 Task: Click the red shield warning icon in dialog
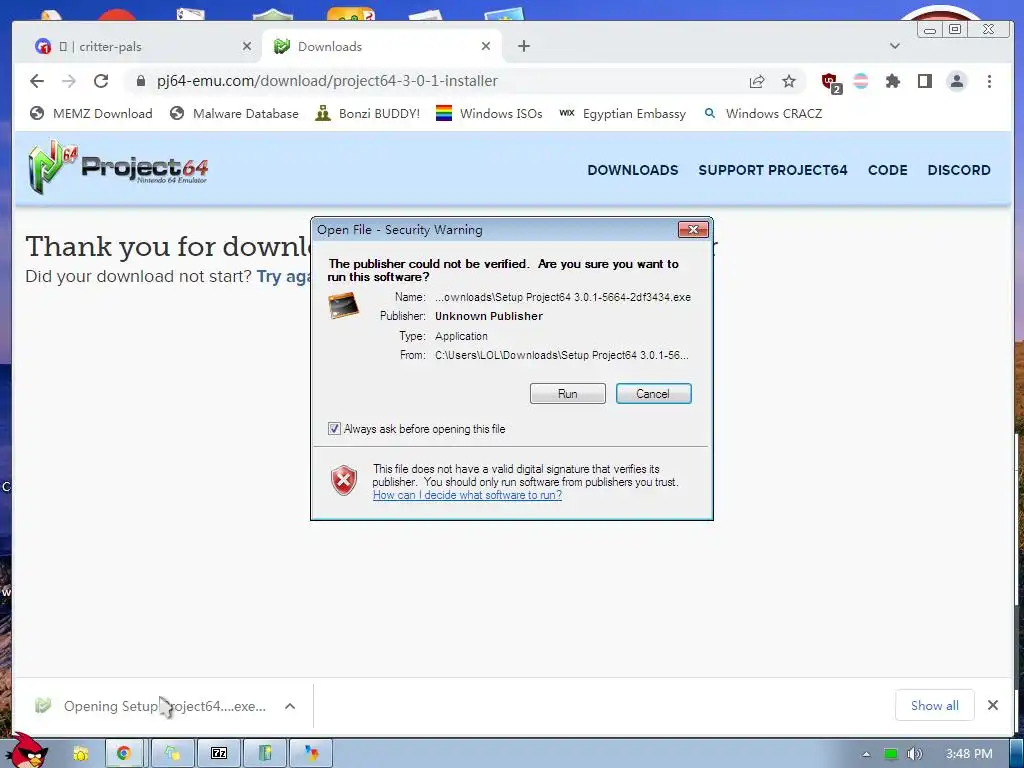[x=344, y=481]
